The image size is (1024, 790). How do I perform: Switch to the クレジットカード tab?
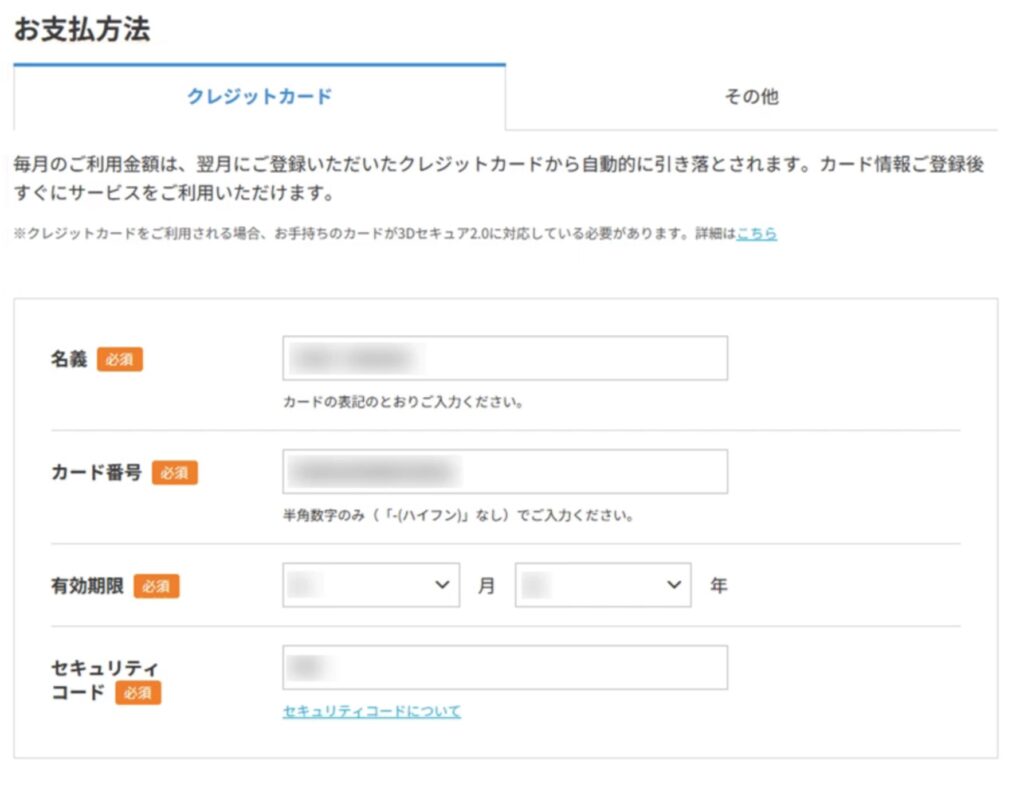pyautogui.click(x=259, y=97)
